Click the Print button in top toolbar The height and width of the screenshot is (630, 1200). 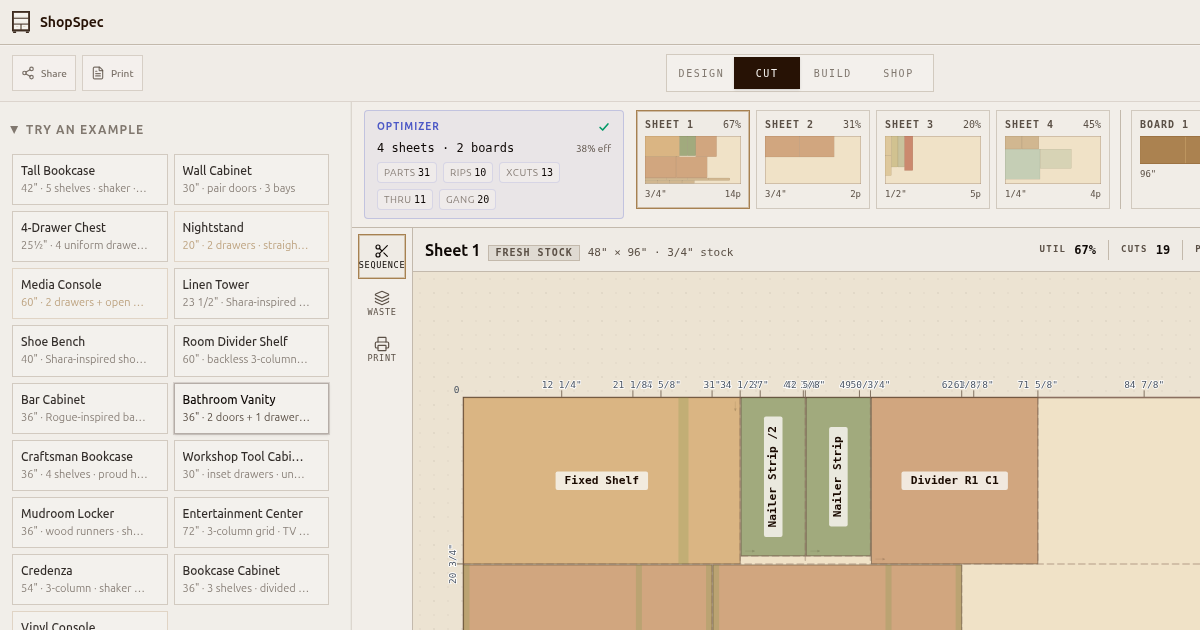[112, 73]
